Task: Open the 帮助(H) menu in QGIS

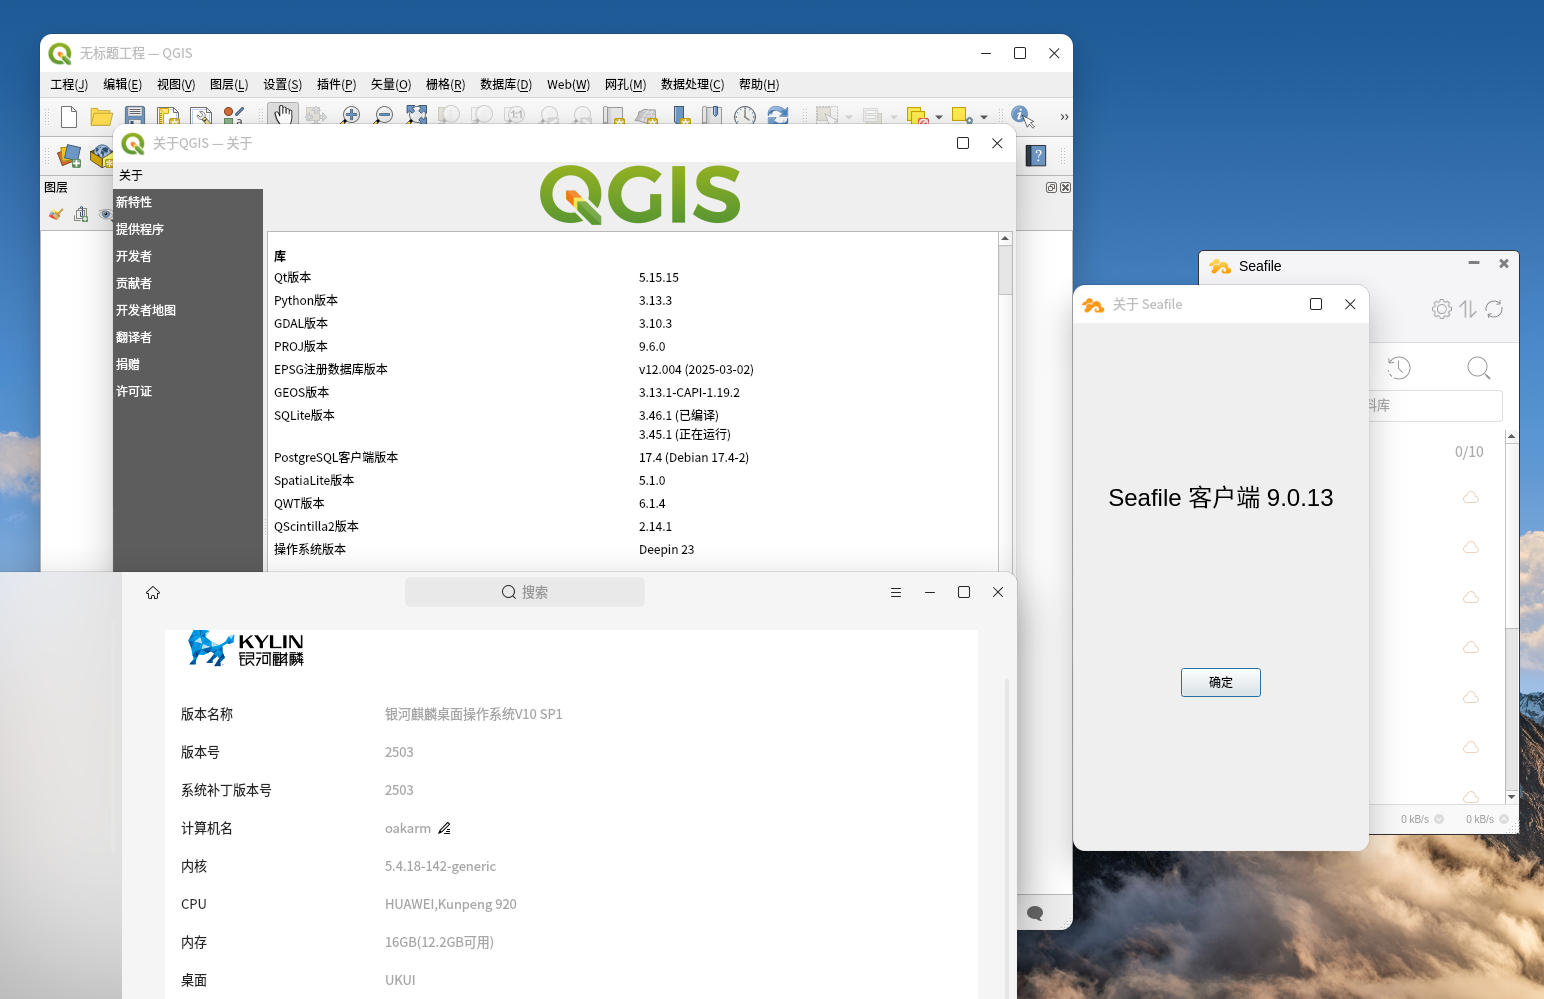Action: [759, 84]
